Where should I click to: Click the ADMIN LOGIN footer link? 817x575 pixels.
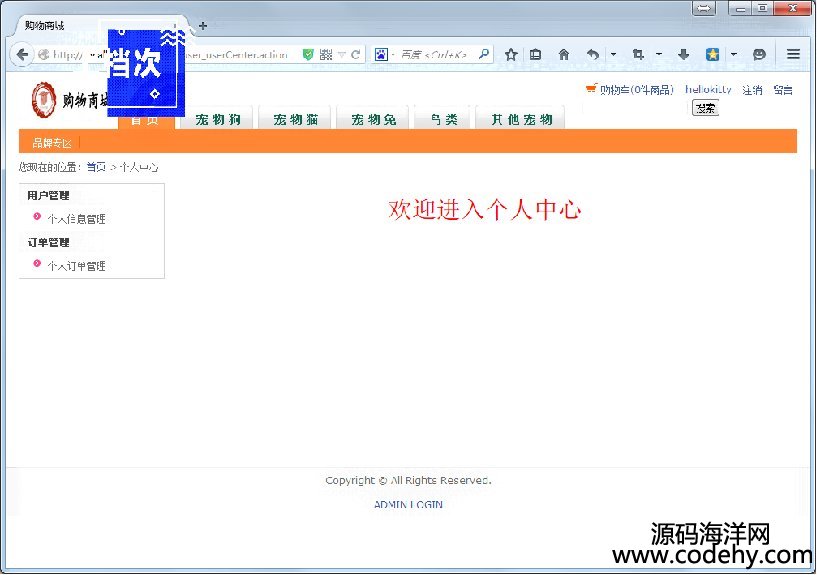click(408, 505)
